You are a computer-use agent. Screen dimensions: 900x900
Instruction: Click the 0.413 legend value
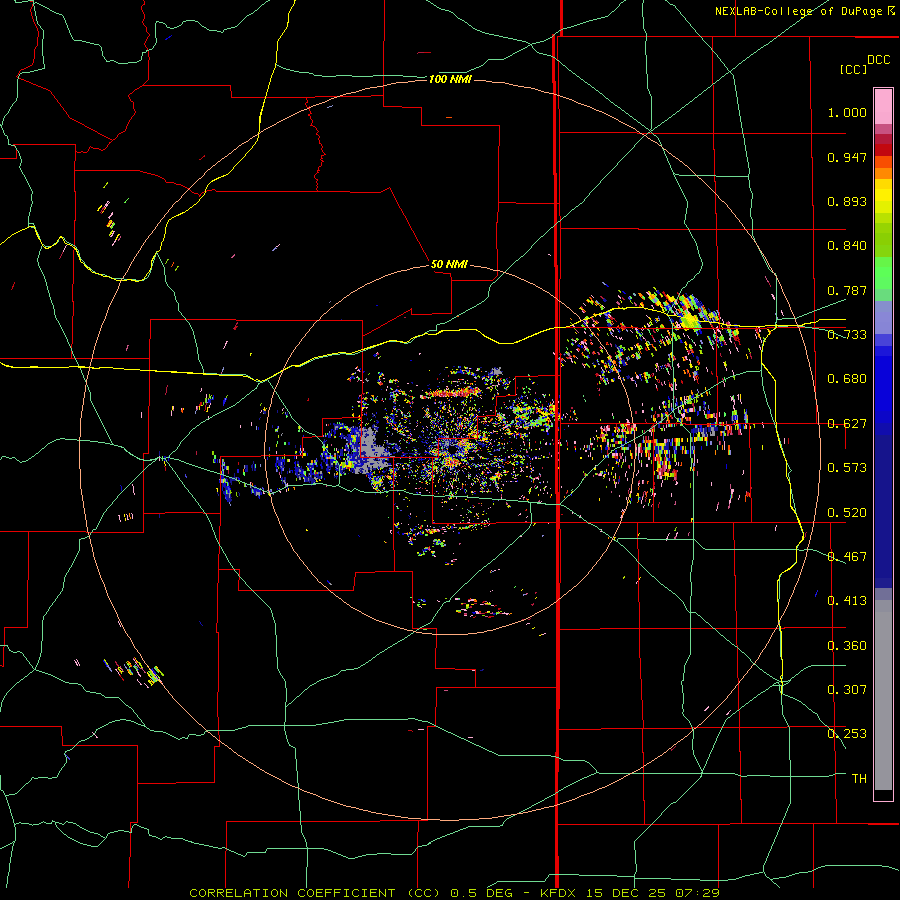pos(847,601)
